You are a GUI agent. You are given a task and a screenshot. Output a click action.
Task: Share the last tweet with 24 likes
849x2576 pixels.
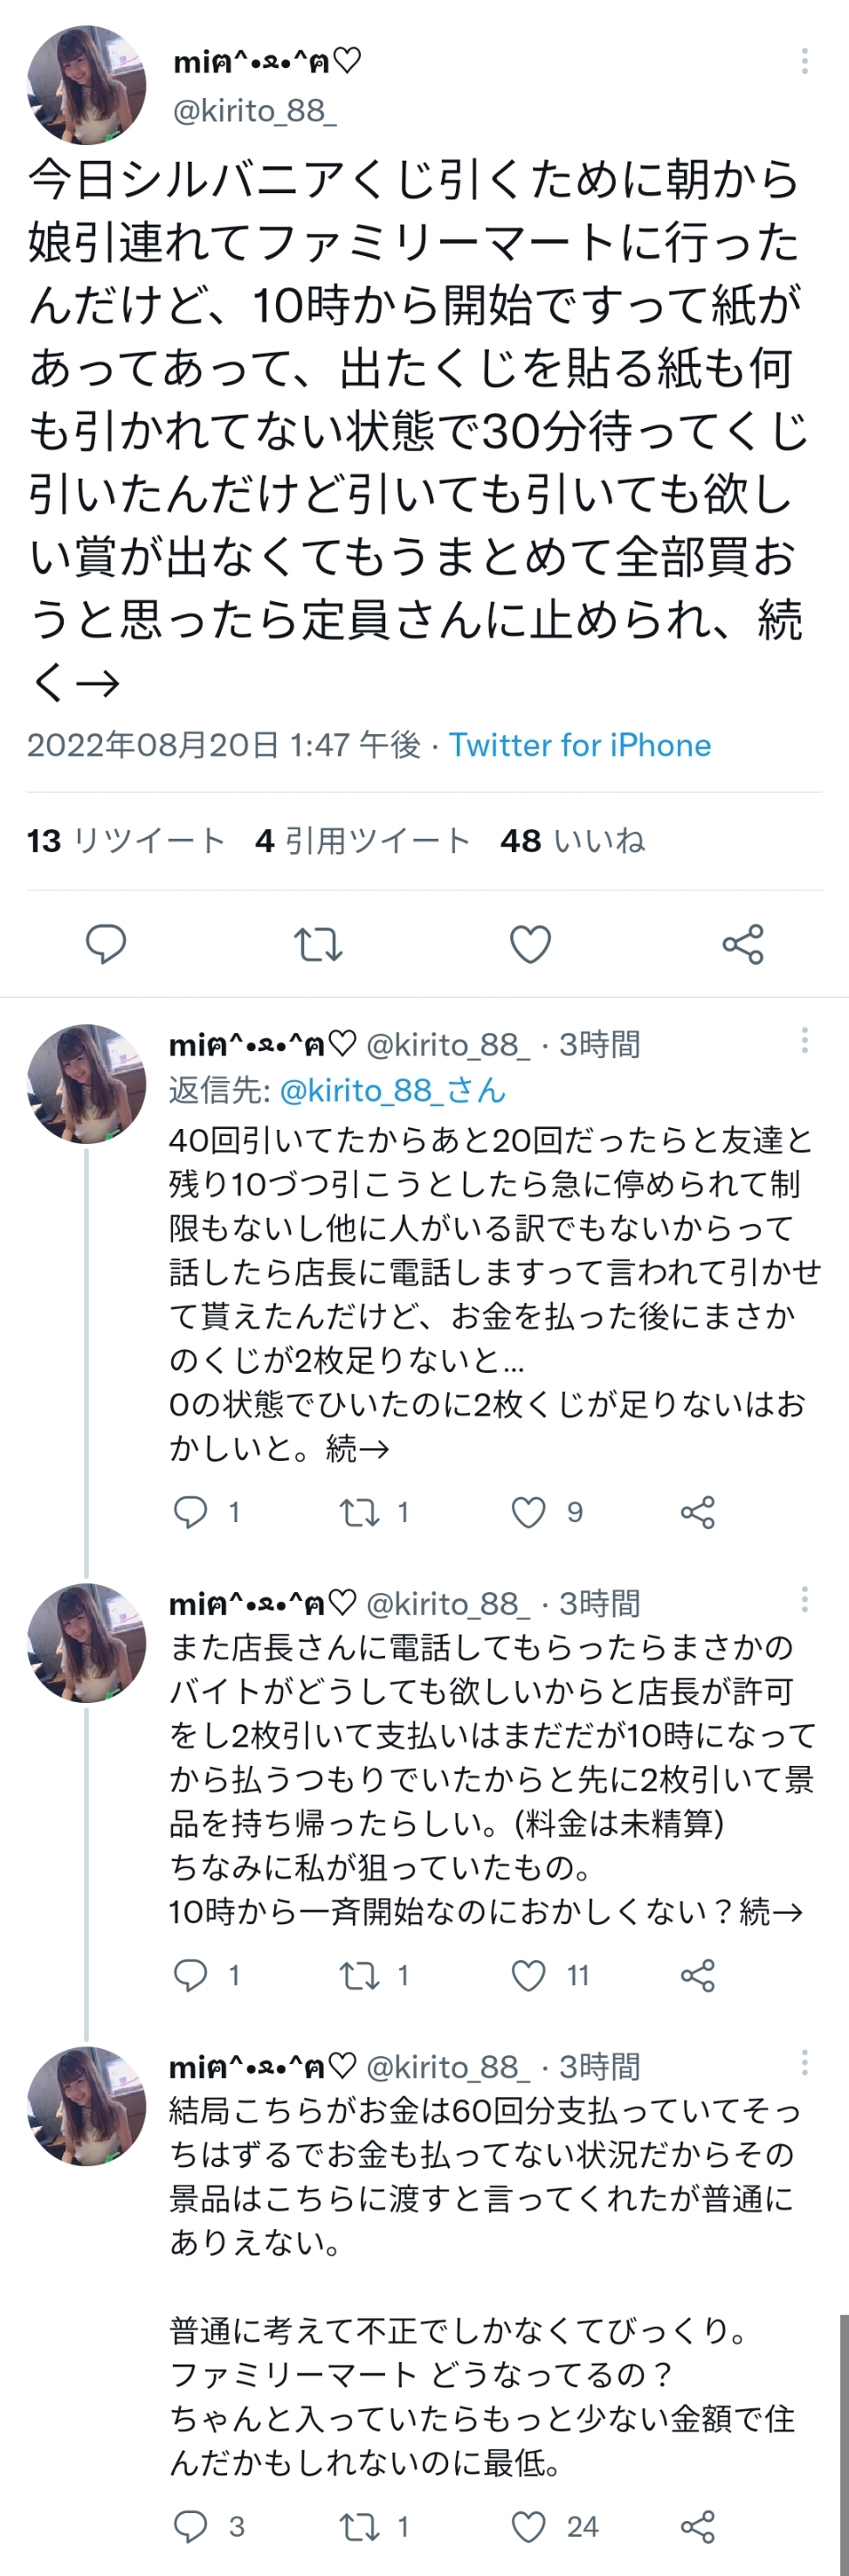[x=698, y=2526]
